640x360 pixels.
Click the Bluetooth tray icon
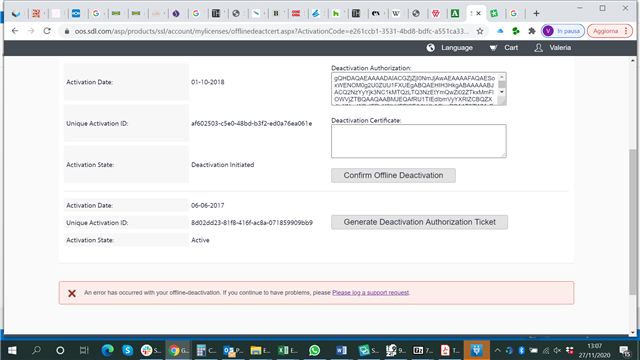pyautogui.click(x=521, y=350)
